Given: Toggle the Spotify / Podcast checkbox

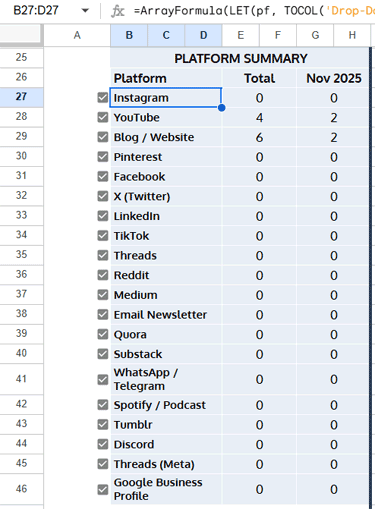Looking at the screenshot, I should pyautogui.click(x=103, y=405).
